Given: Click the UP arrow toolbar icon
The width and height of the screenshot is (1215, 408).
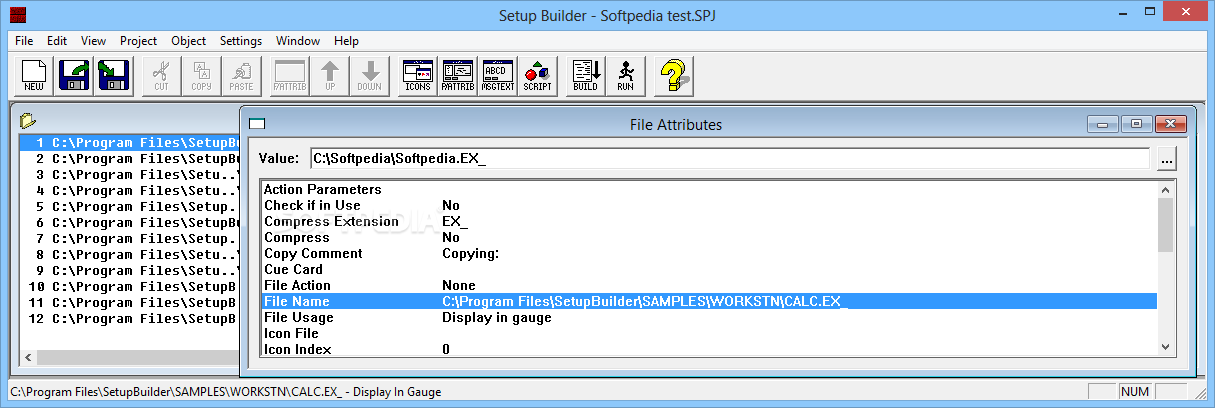Looking at the screenshot, I should [330, 76].
